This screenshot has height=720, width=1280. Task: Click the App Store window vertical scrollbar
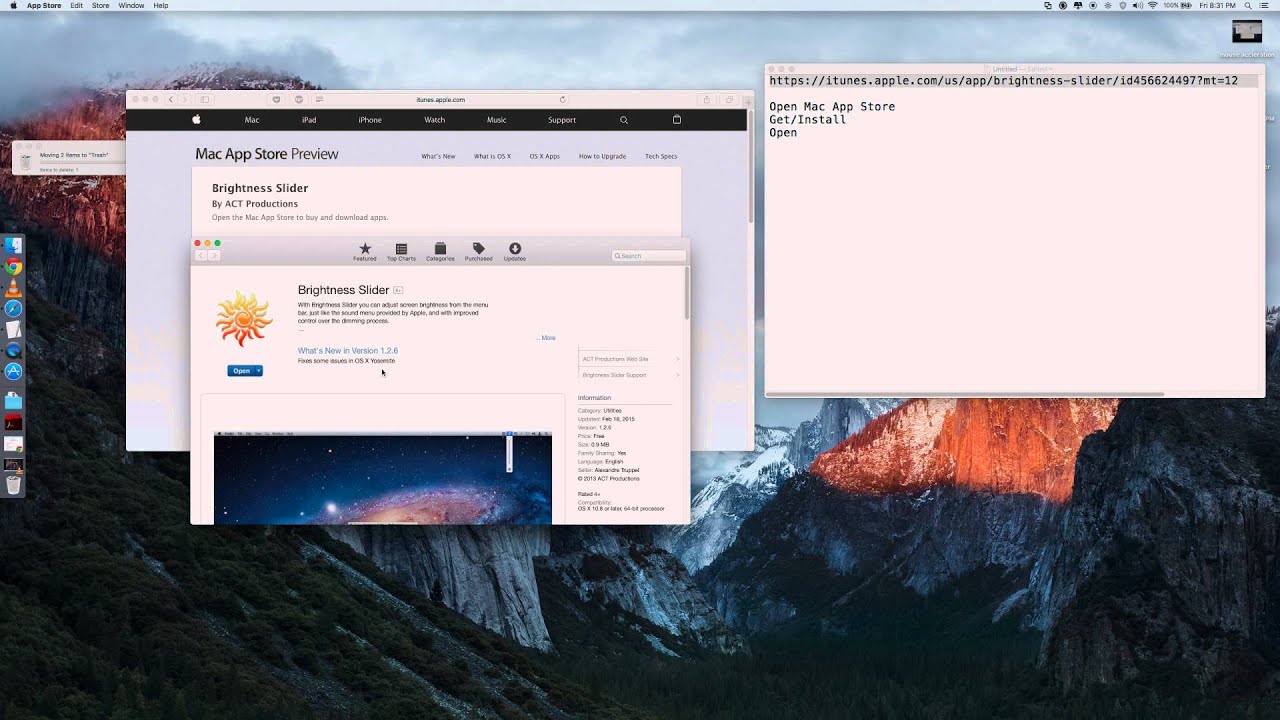tap(687, 294)
